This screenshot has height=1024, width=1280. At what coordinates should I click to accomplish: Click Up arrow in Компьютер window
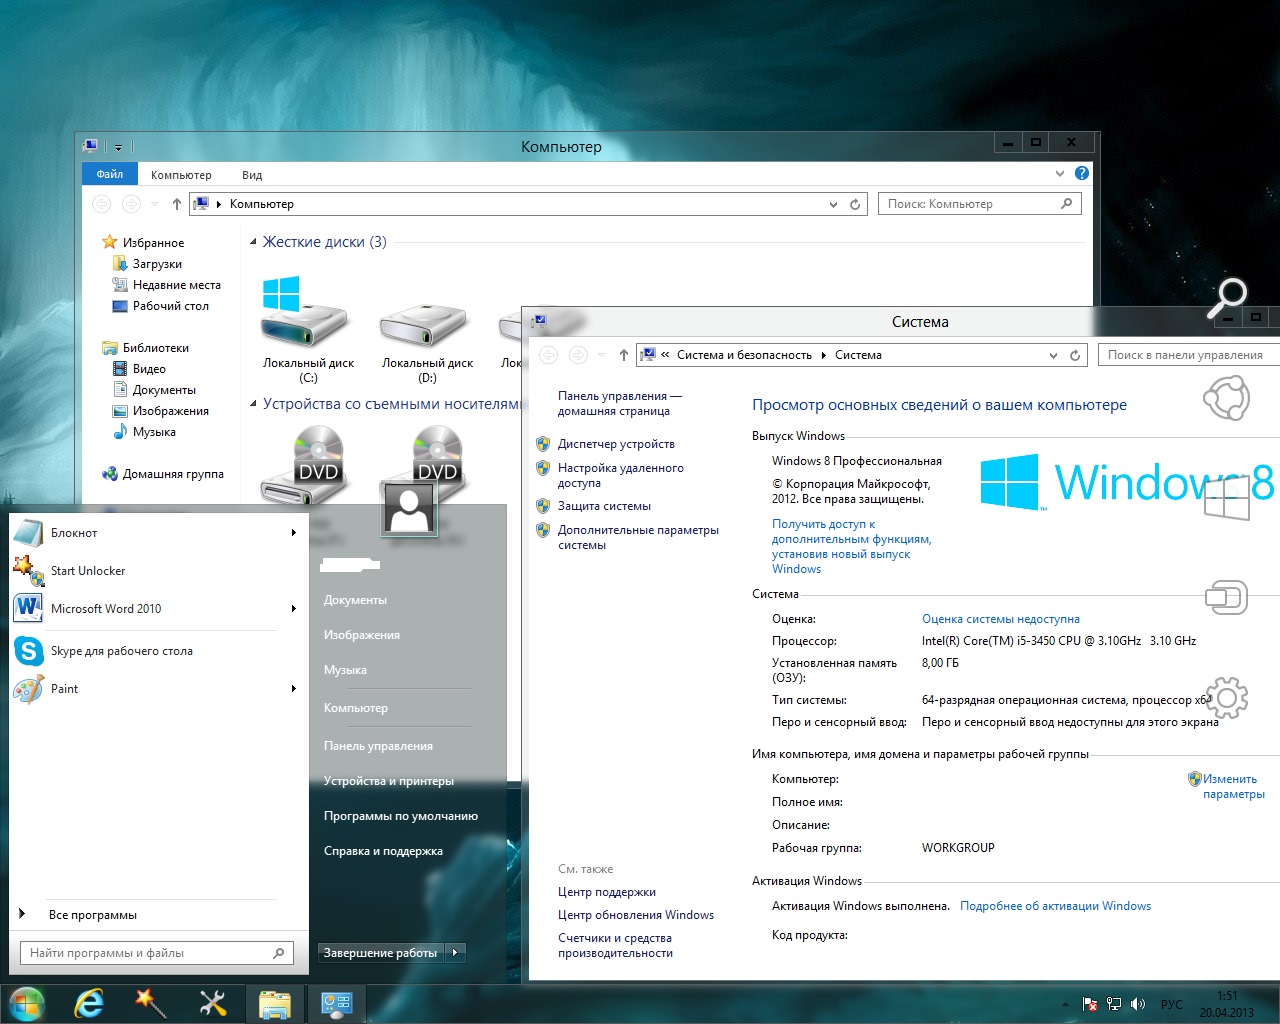click(177, 204)
